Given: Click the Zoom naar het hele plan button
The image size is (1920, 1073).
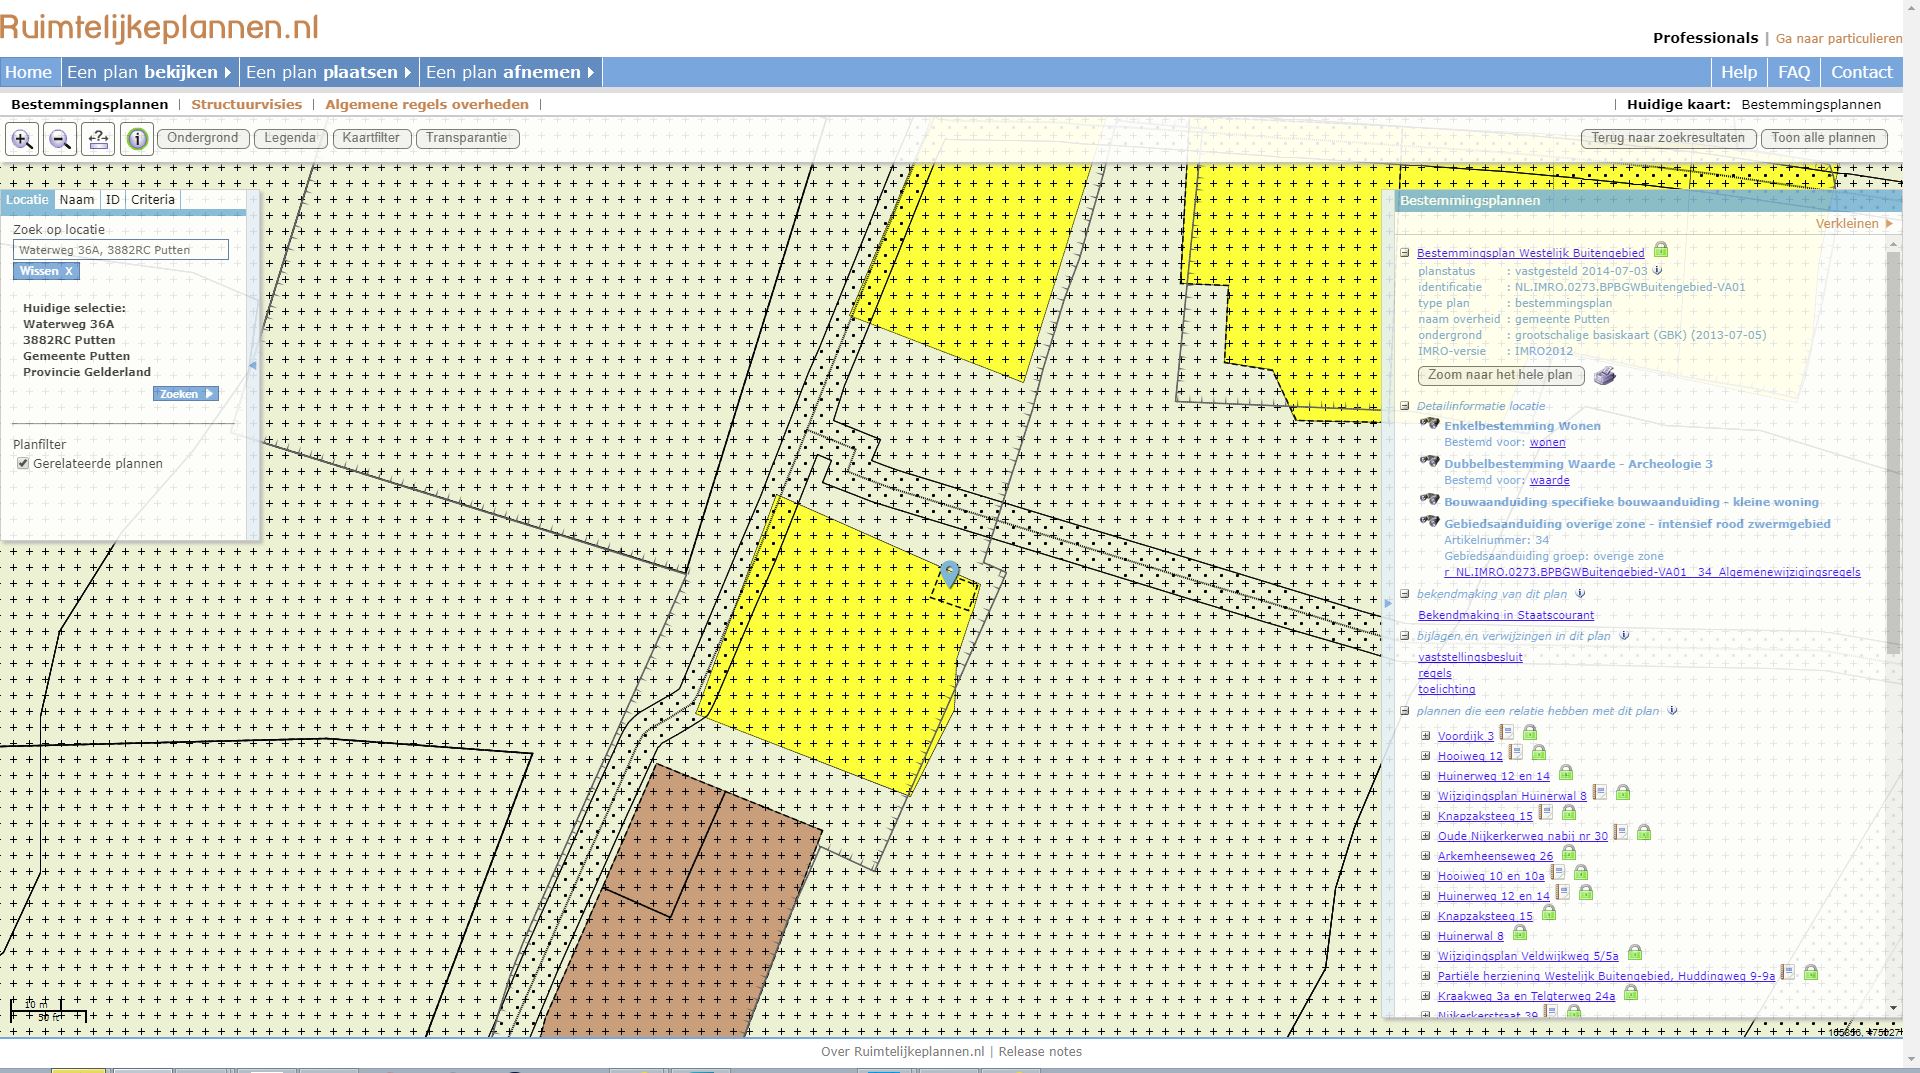Looking at the screenshot, I should click(x=1500, y=375).
